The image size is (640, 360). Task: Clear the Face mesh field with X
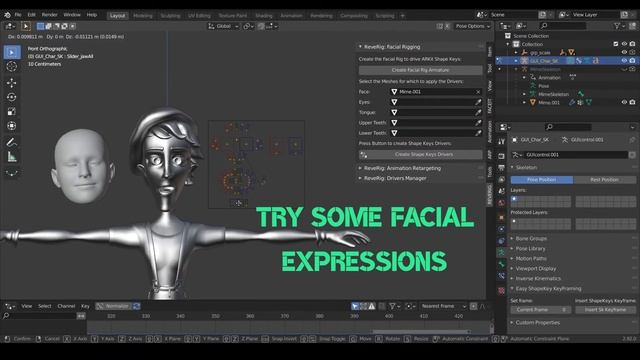pos(478,92)
